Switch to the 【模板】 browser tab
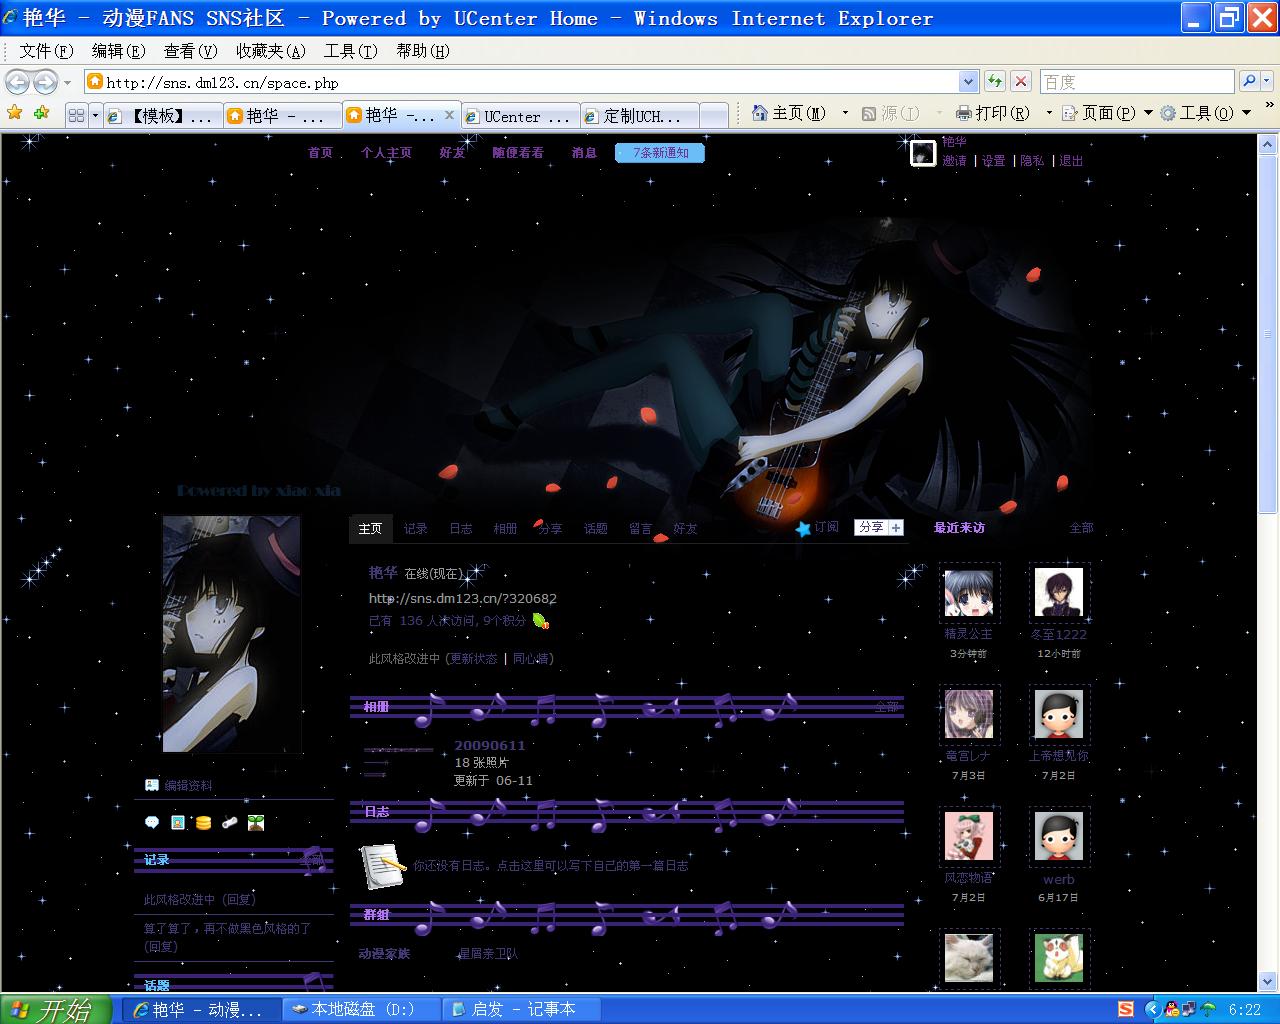This screenshot has height=1024, width=1280. tap(162, 116)
